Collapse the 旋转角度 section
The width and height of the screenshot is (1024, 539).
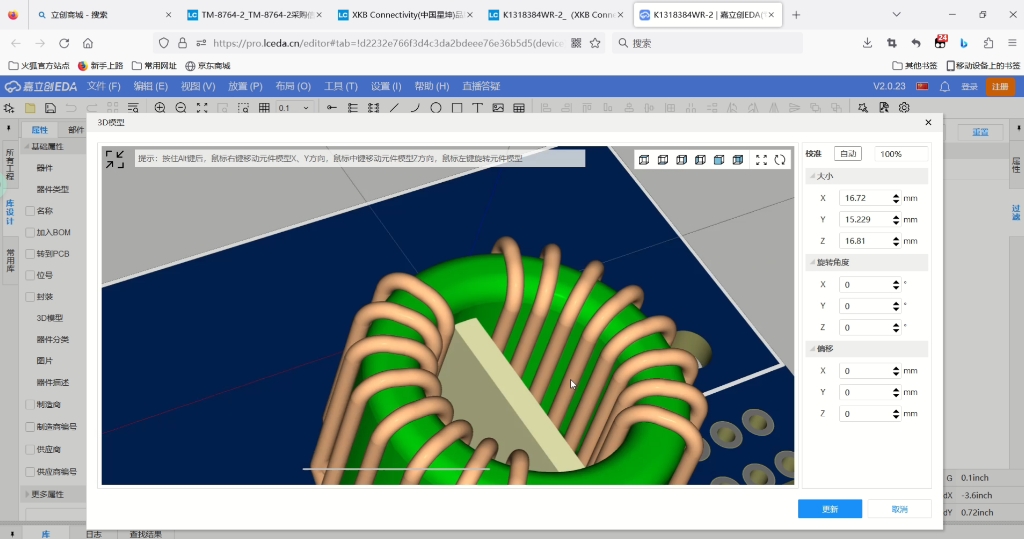[812, 263]
